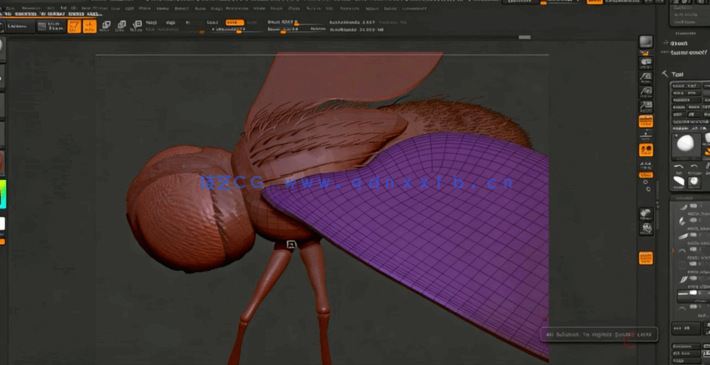Image resolution: width=710 pixels, height=365 pixels.
Task: Click the AAHalf icon above orange Persp
Action: [x=646, y=106]
